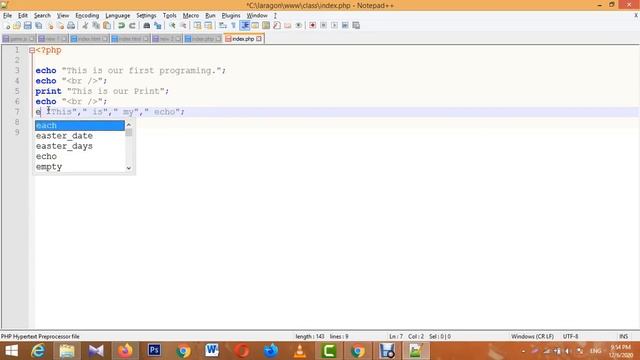Open the Settings menu
Viewport: 640px width, 360px height.
[x=146, y=16]
